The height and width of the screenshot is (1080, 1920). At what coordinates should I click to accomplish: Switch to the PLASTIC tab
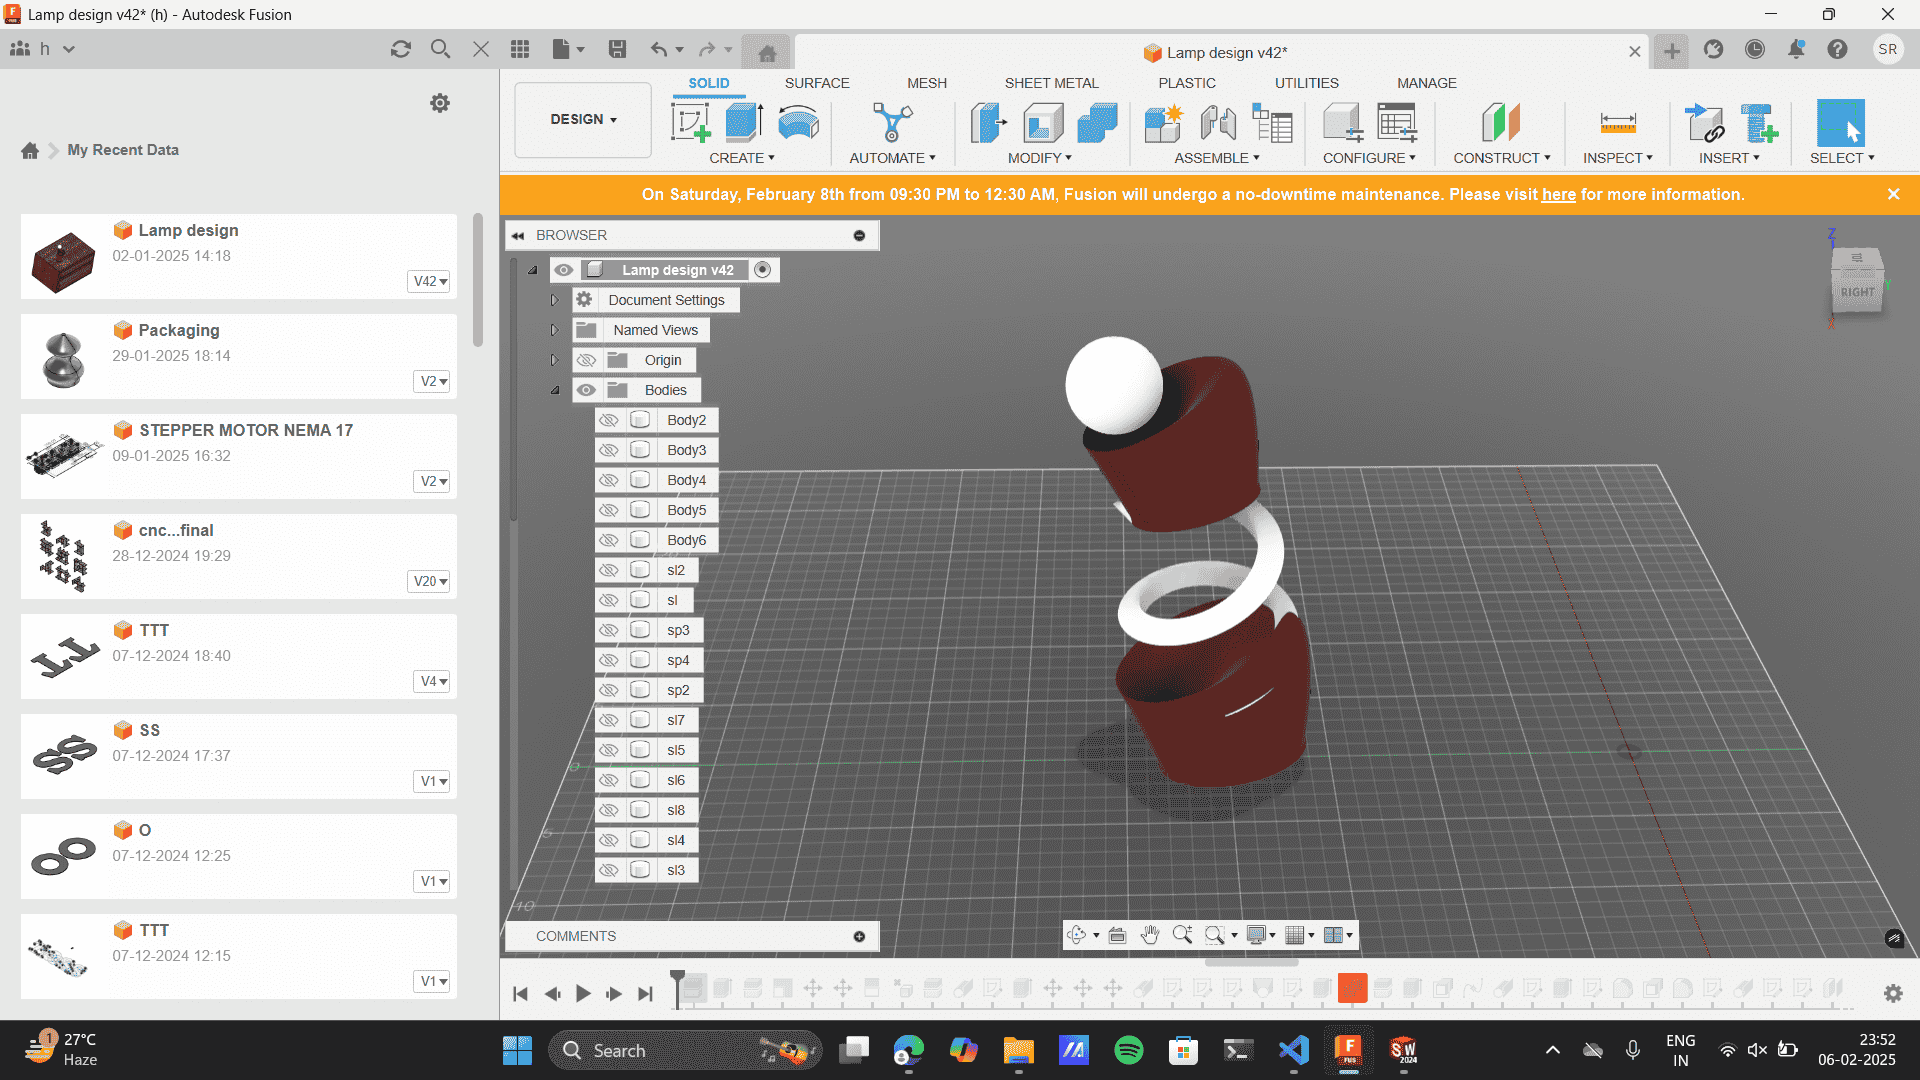click(1187, 83)
